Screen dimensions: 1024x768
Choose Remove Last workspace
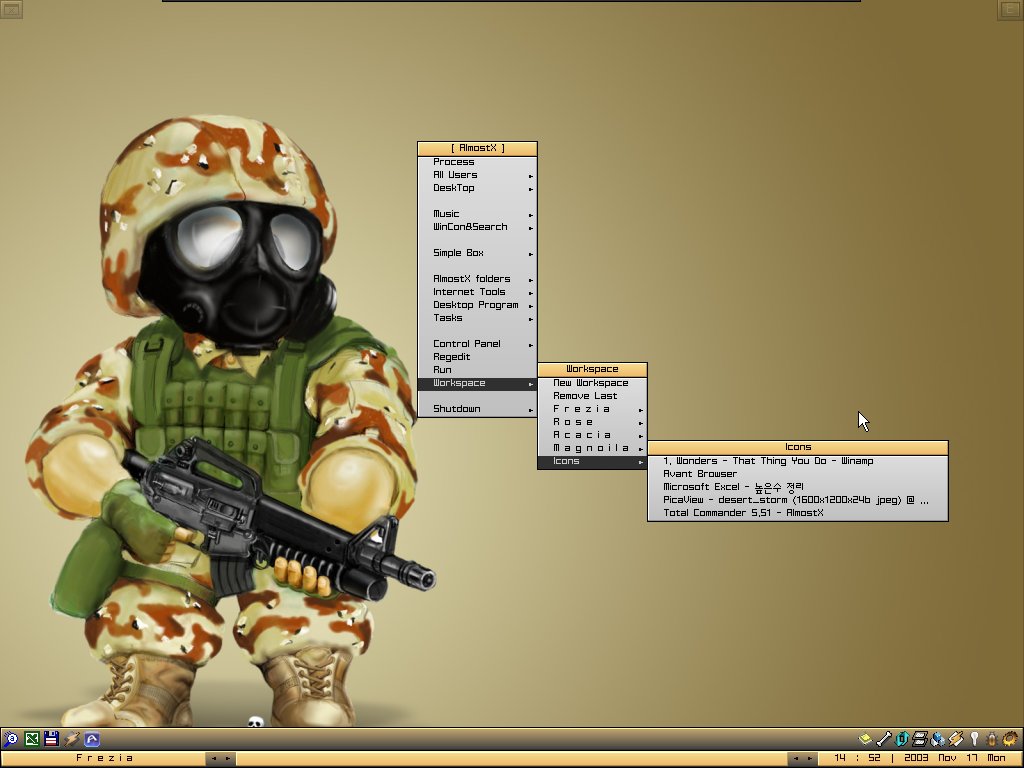point(592,396)
